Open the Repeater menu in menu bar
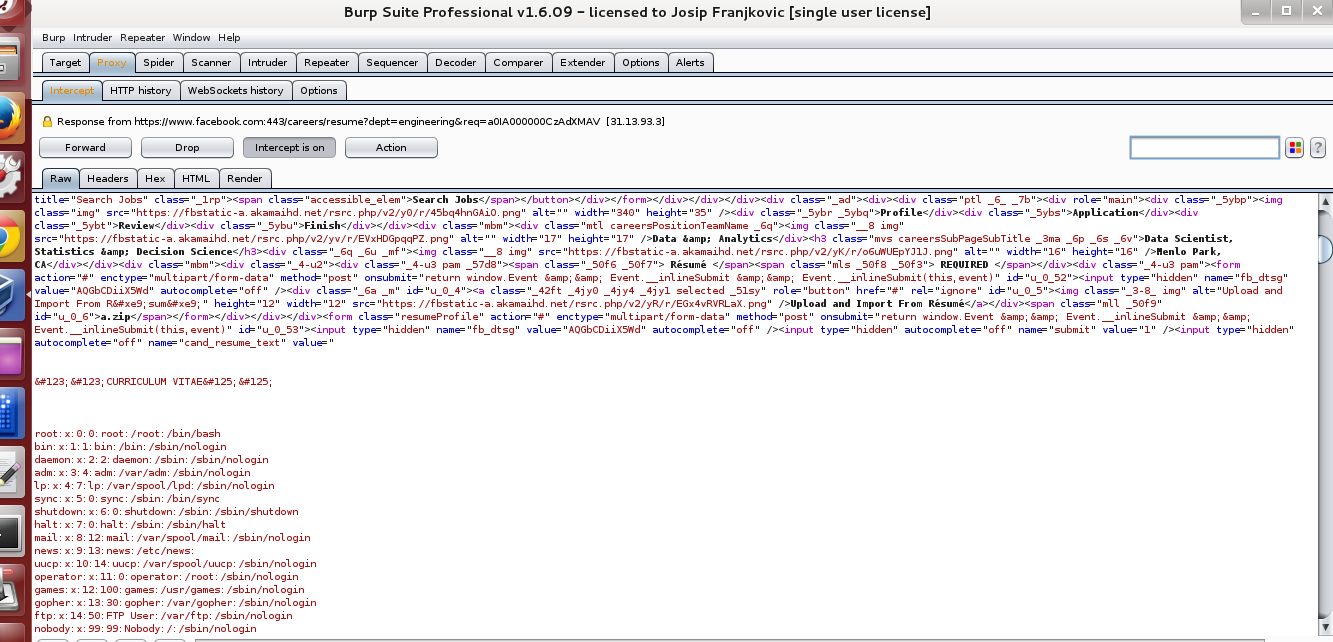The width and height of the screenshot is (1333, 642). [142, 37]
